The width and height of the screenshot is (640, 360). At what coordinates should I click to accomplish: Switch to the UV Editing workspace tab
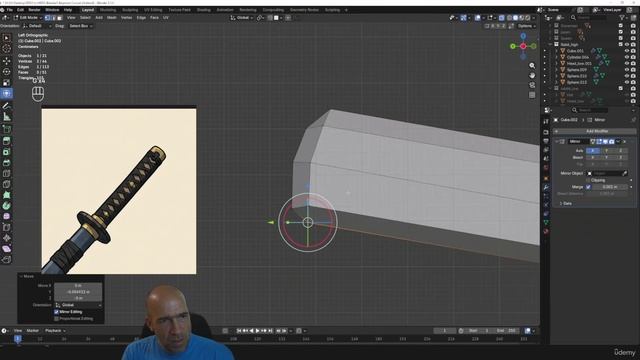(x=153, y=10)
